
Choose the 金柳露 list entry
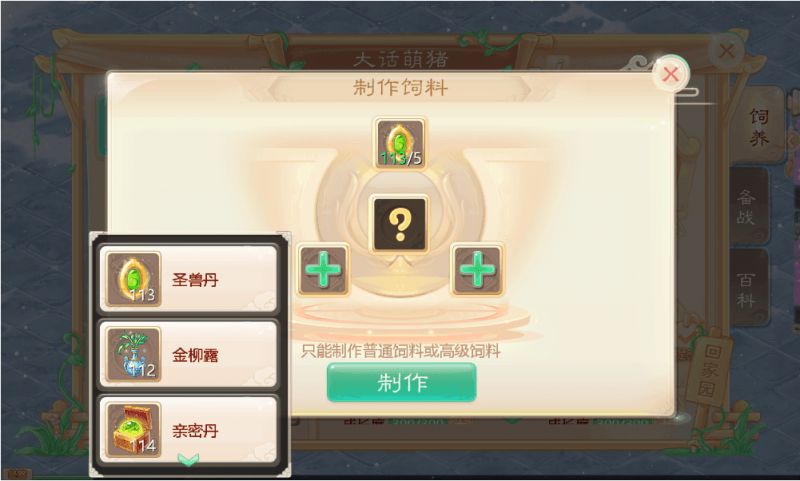tap(188, 354)
